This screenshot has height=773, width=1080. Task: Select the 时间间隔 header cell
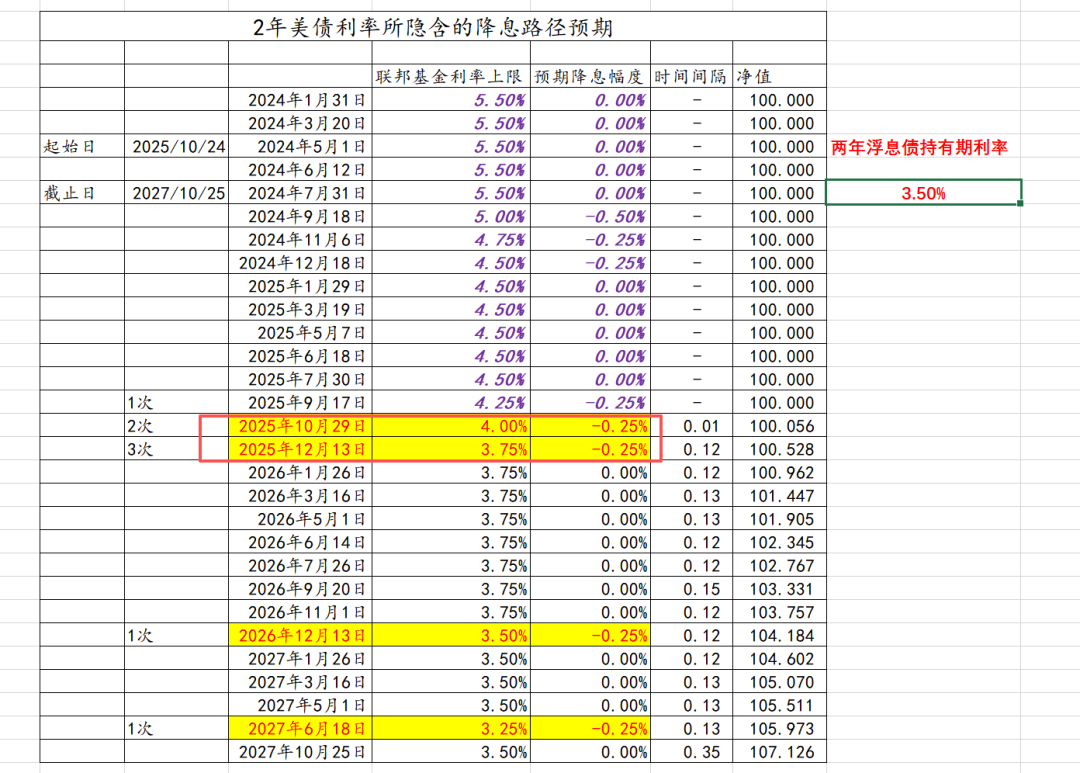[x=692, y=76]
